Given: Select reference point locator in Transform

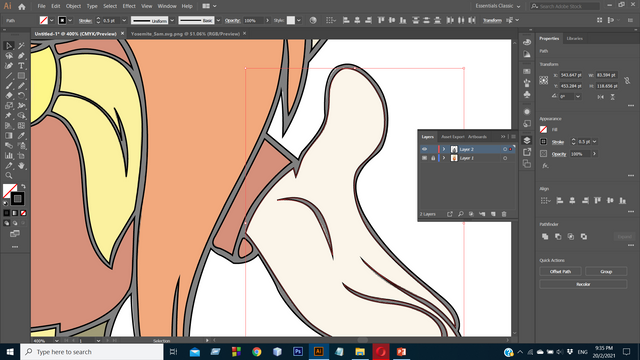Looking at the screenshot, I should pyautogui.click(x=544, y=80).
